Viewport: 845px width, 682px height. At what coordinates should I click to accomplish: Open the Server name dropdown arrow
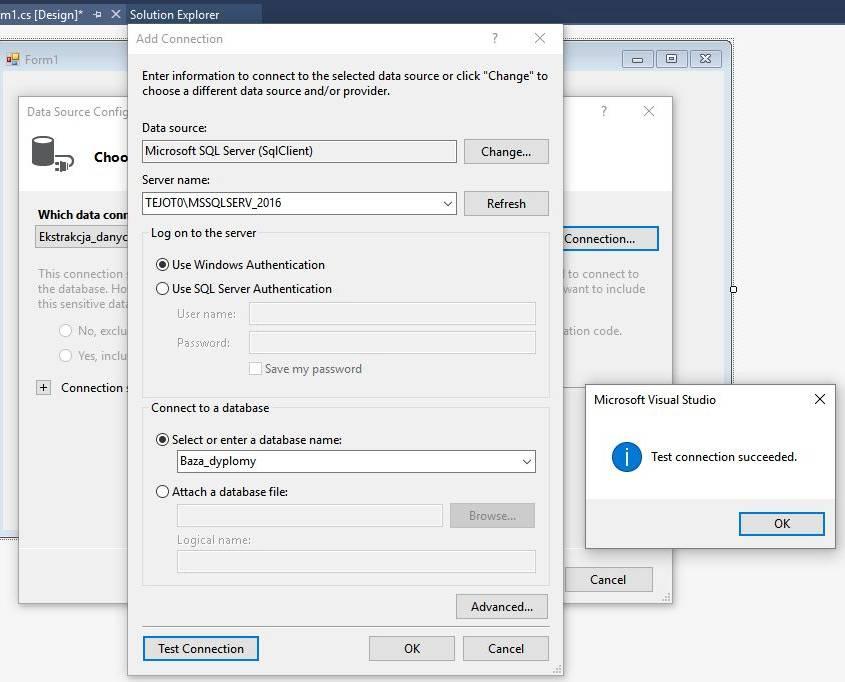coord(447,204)
